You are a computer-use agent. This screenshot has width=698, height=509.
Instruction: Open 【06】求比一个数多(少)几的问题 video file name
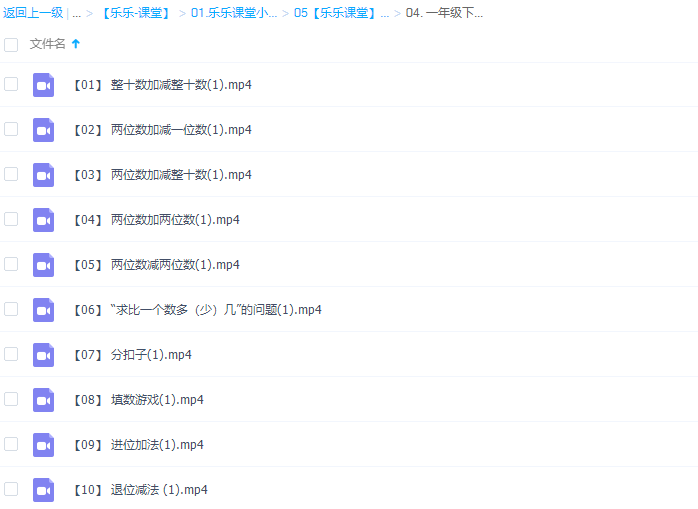197,310
